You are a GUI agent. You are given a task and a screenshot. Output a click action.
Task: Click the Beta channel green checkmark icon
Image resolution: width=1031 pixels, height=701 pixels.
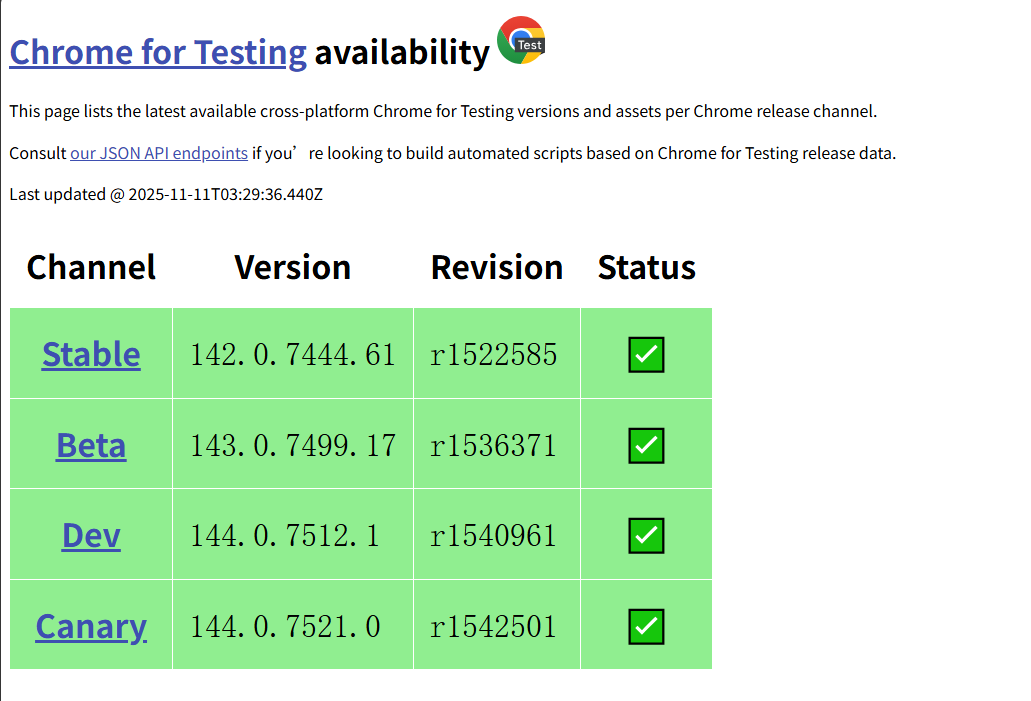[x=646, y=445]
